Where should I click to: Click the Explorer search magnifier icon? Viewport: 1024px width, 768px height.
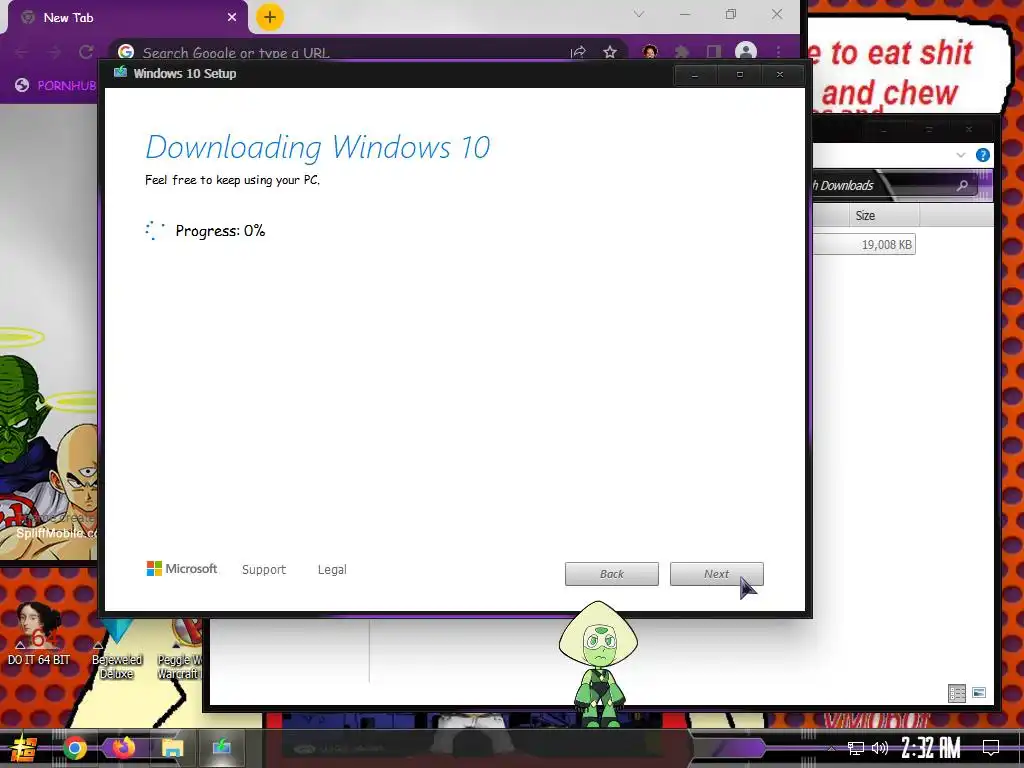(962, 185)
